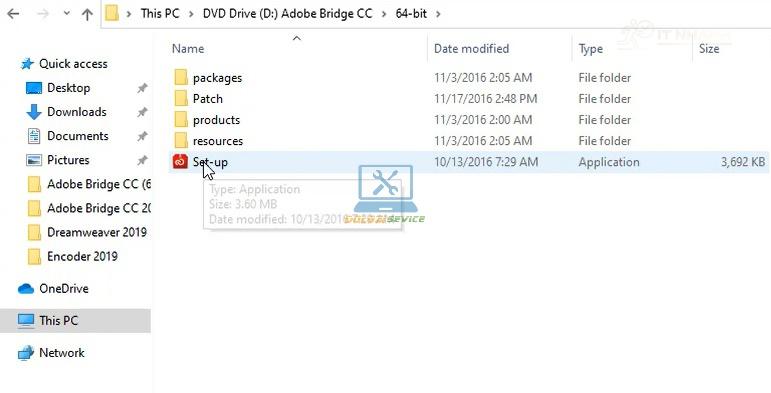Screen dimensions: 771x393
Task: Select the resources folder row
Action: pos(469,141)
